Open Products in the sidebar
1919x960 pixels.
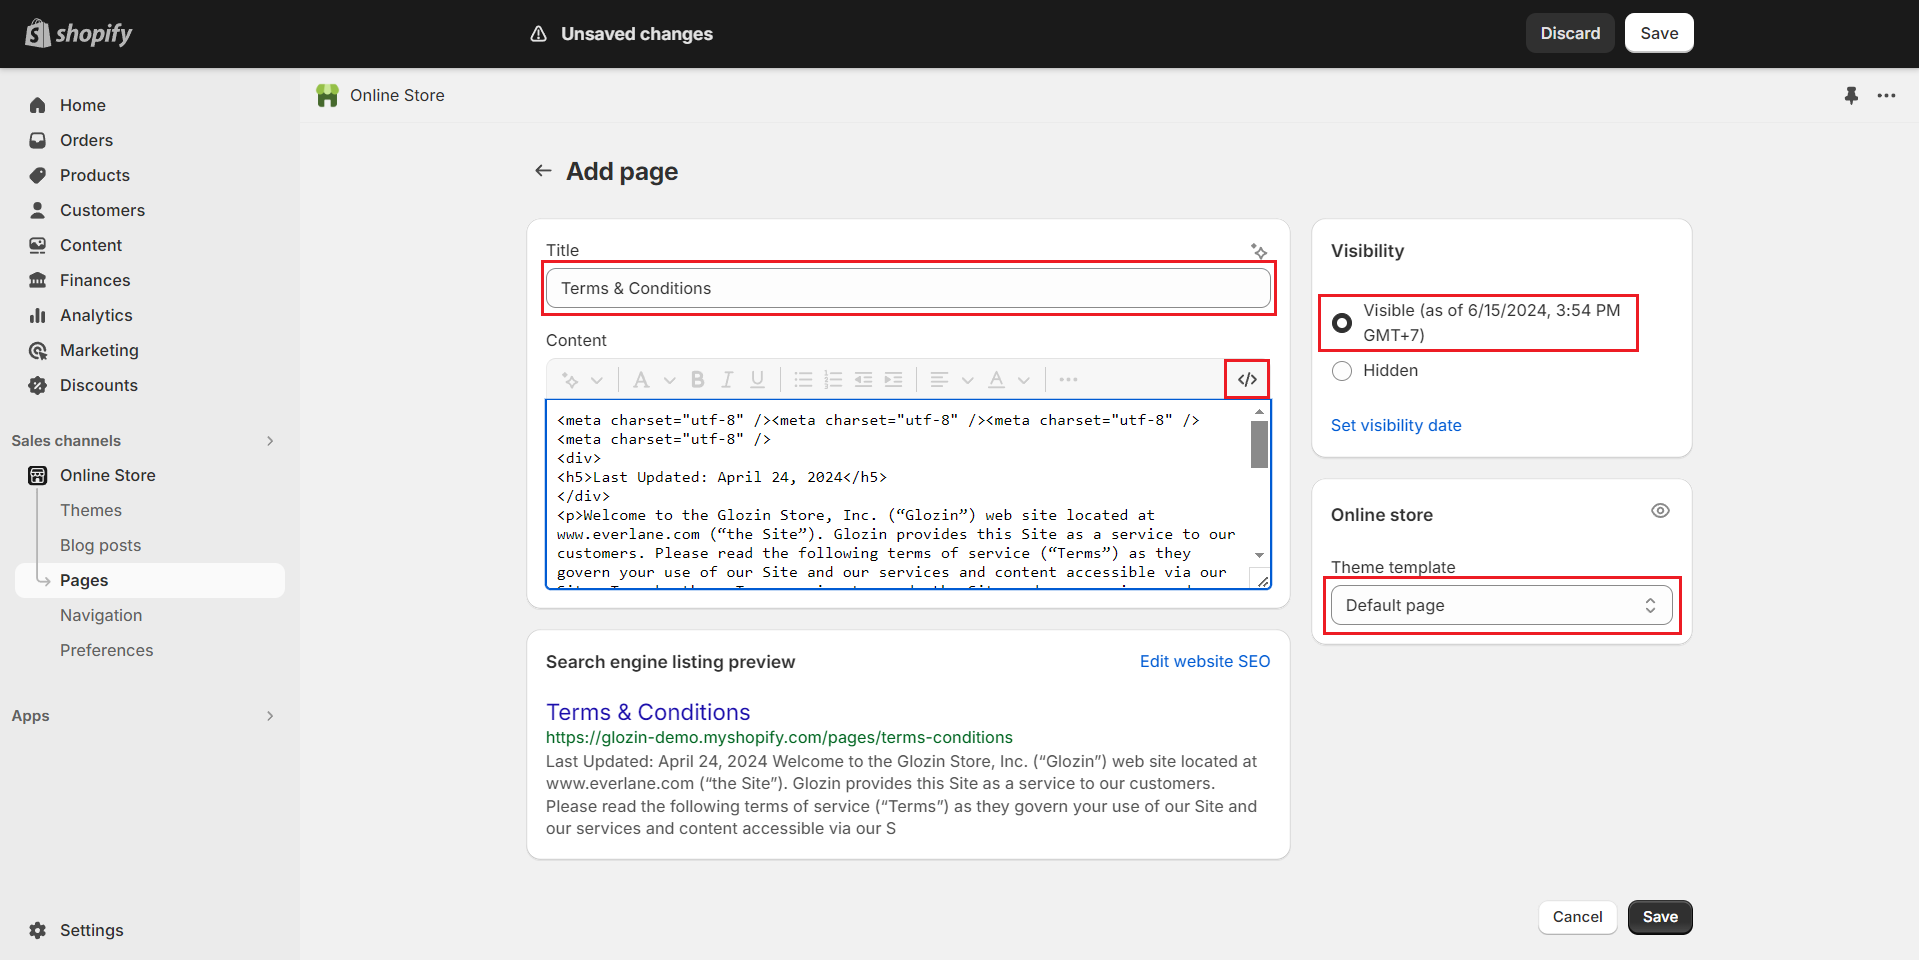coord(95,175)
